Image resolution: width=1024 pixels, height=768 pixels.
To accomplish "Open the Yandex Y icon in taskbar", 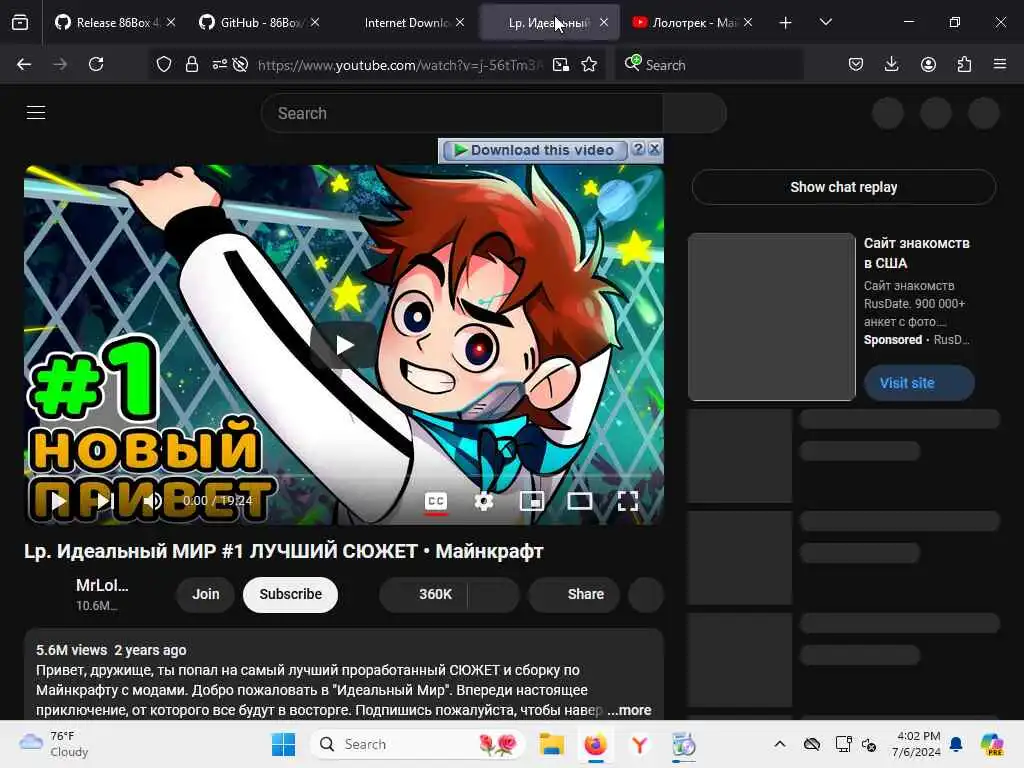I will (639, 744).
